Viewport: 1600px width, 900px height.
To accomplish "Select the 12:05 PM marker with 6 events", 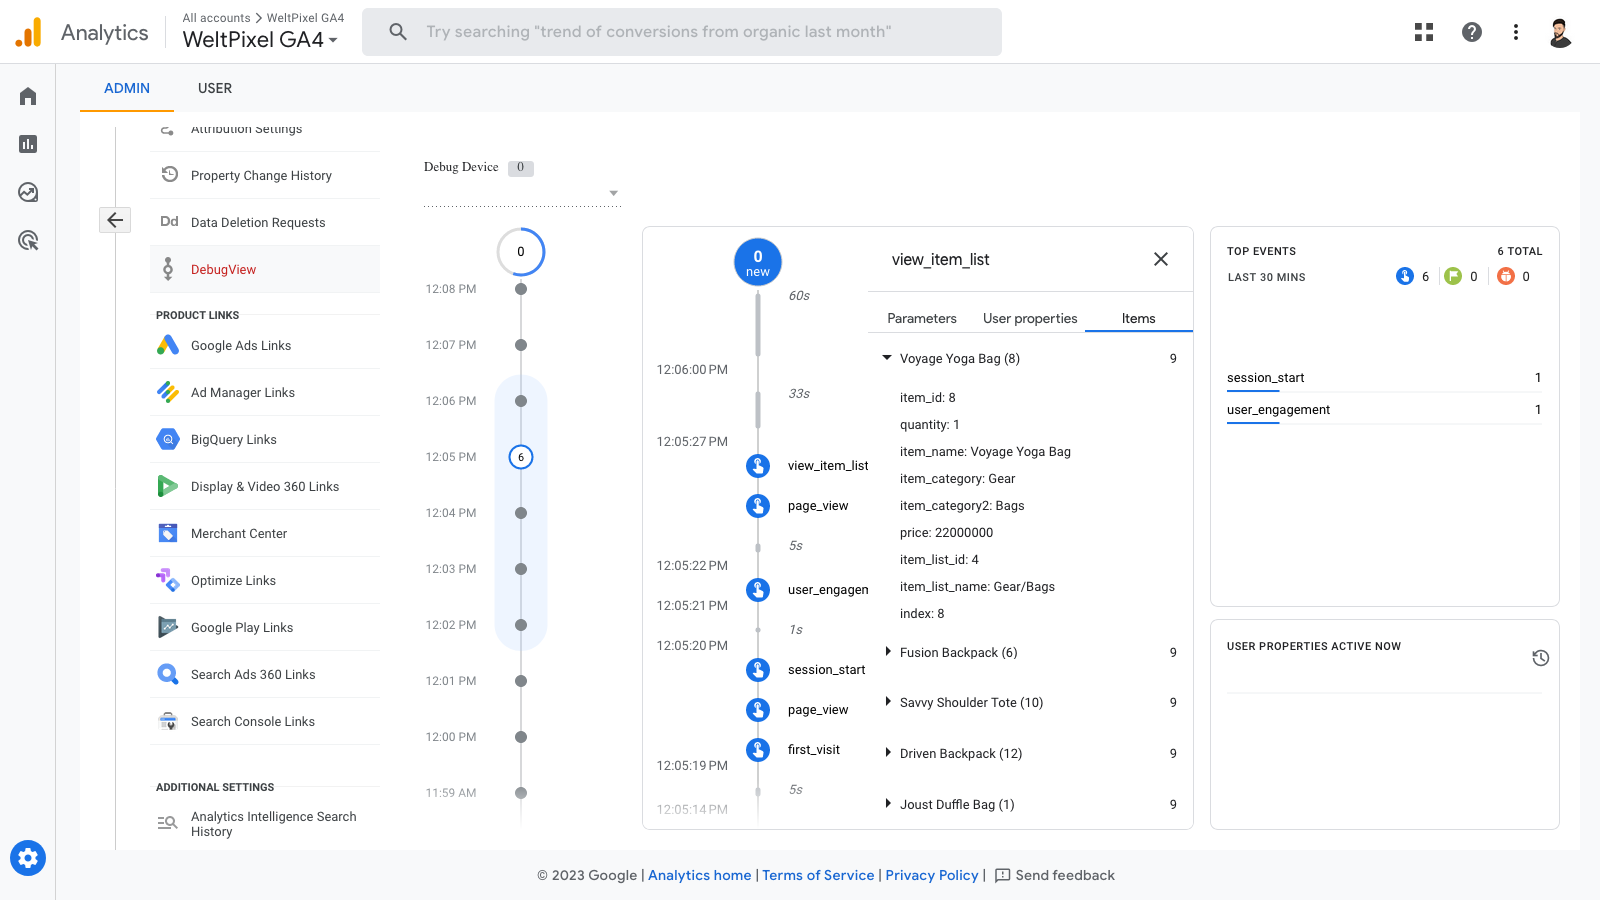I will point(521,457).
